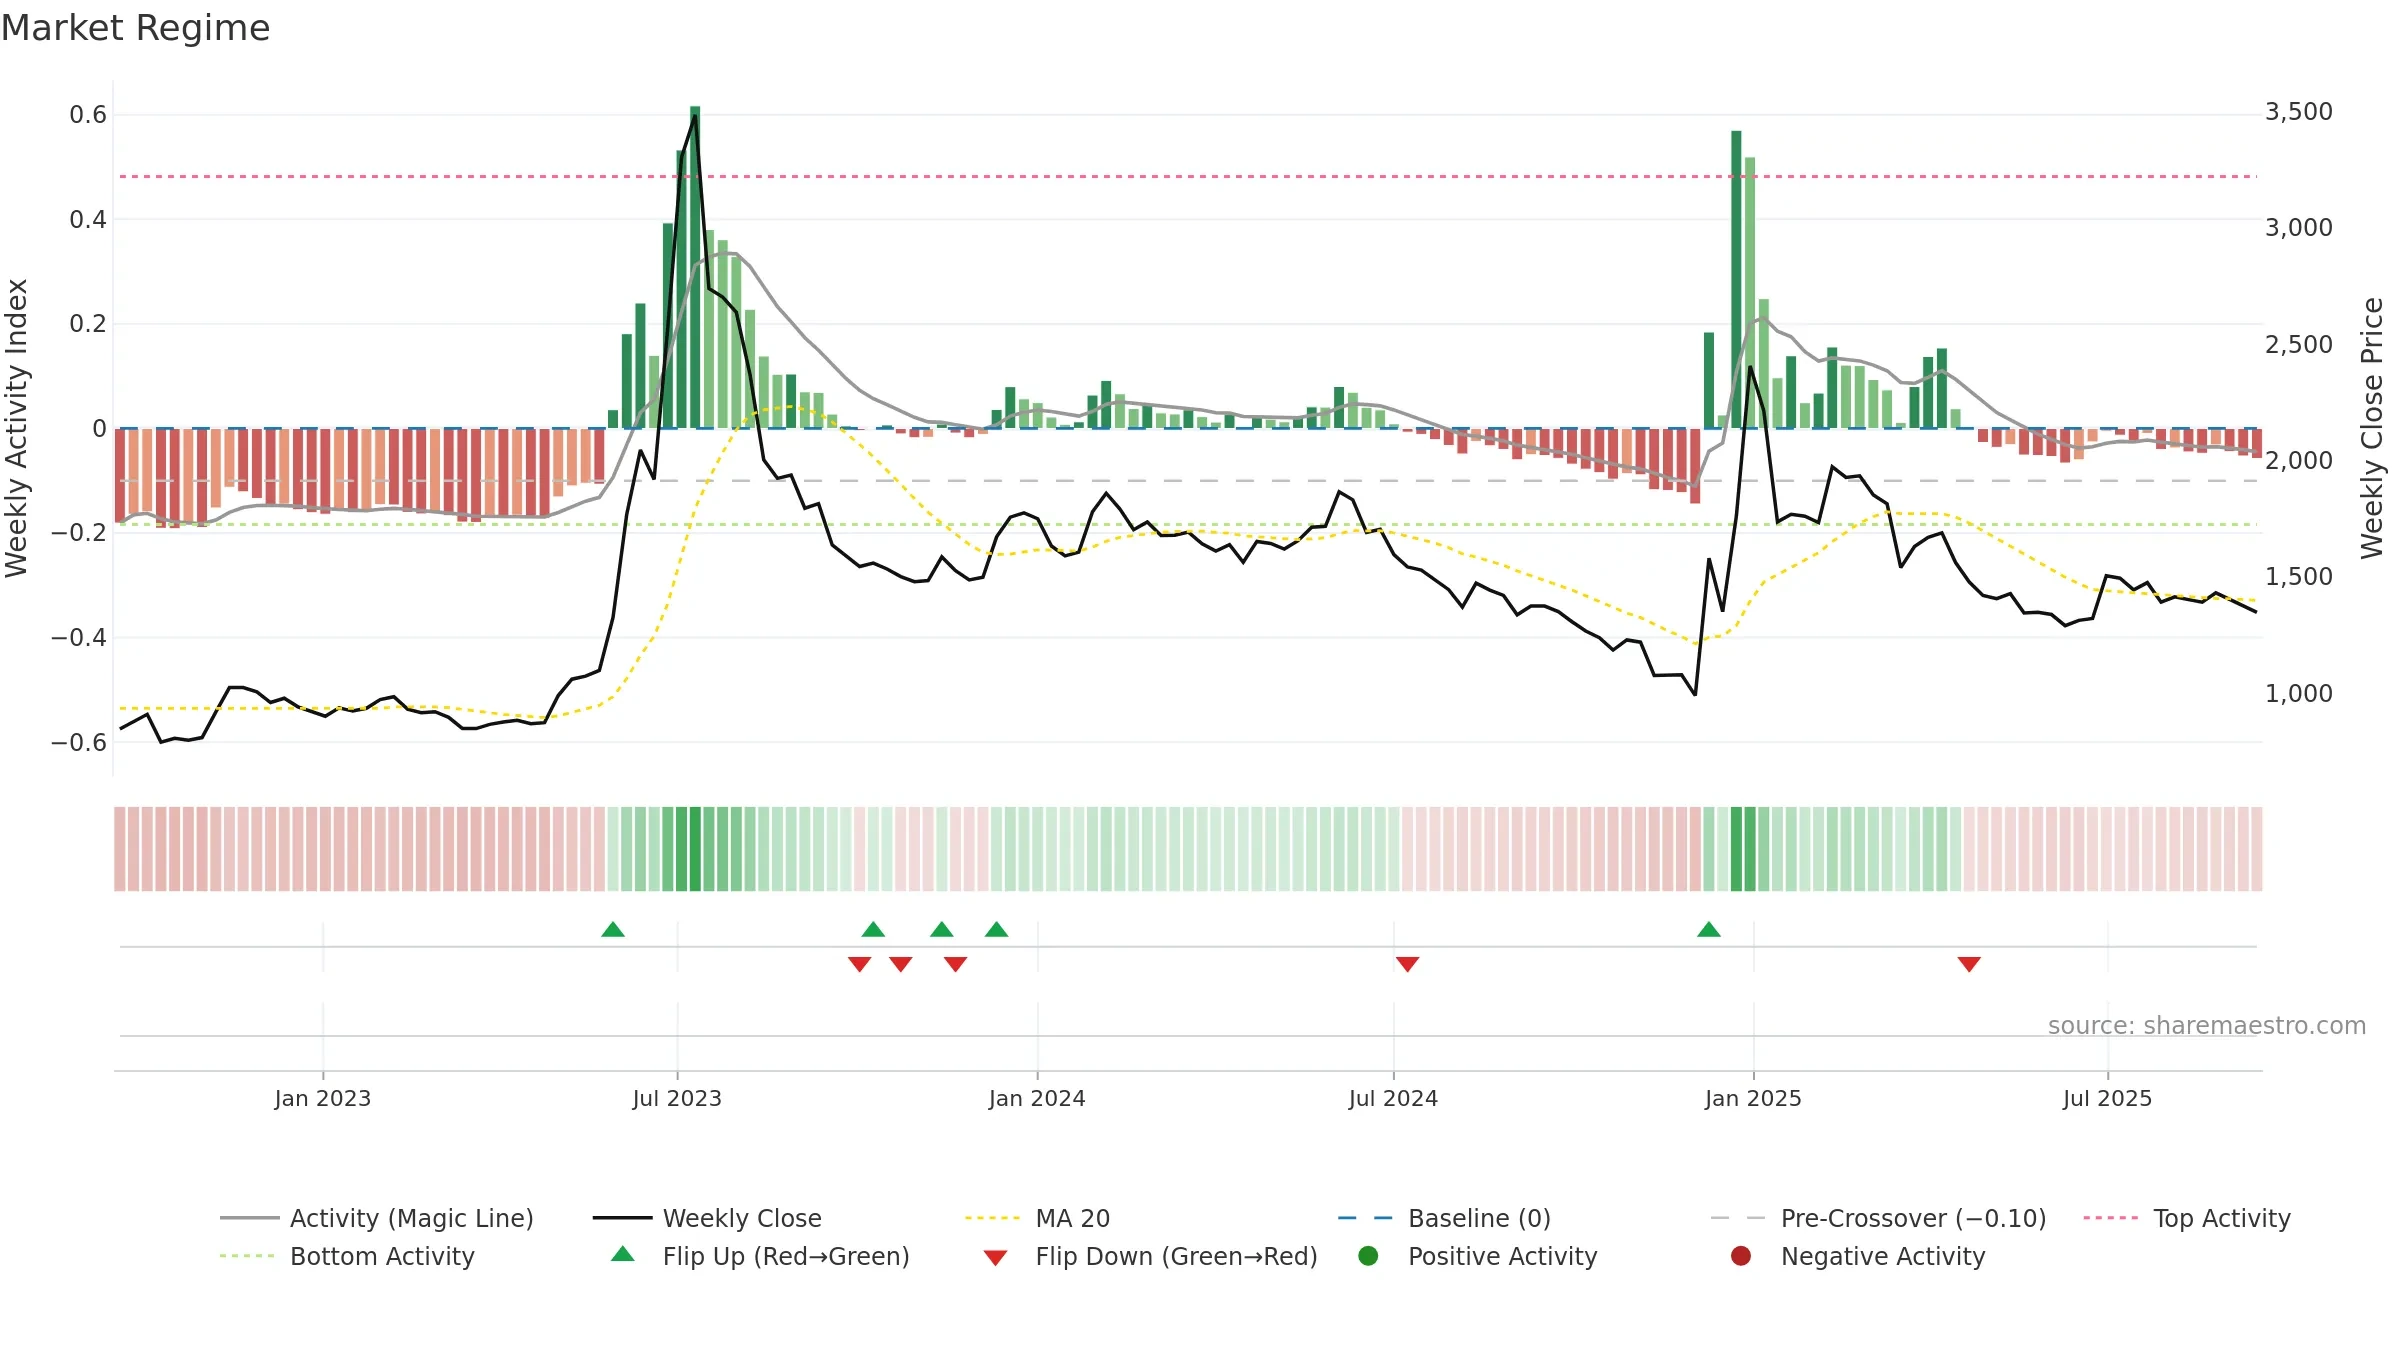Click the green Positive Activity legend circle
Viewport: 2400px width, 1350px height.
click(1368, 1255)
